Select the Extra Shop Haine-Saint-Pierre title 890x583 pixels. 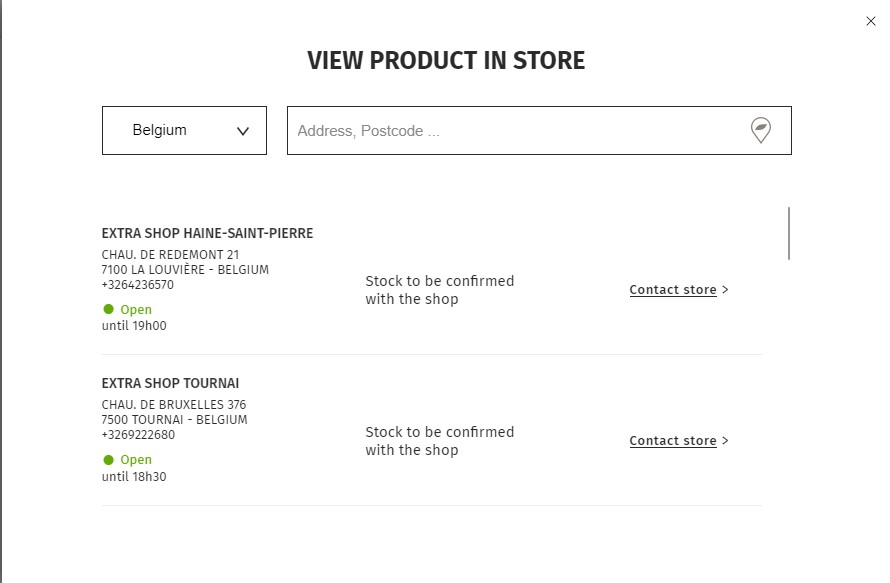[x=207, y=233]
